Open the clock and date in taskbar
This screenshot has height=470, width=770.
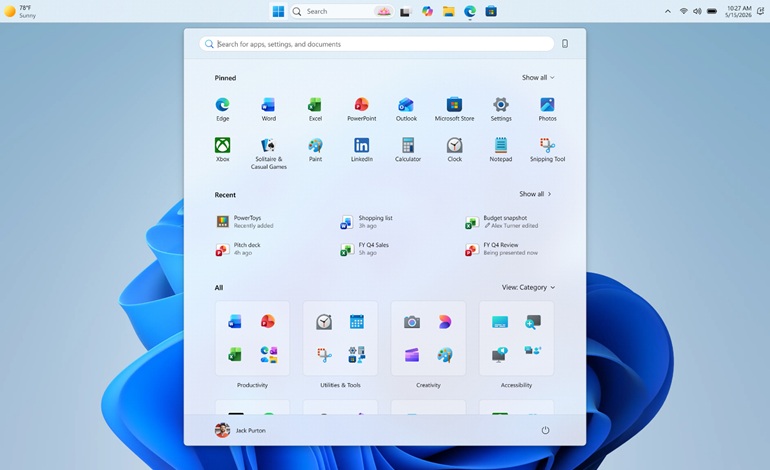739,11
